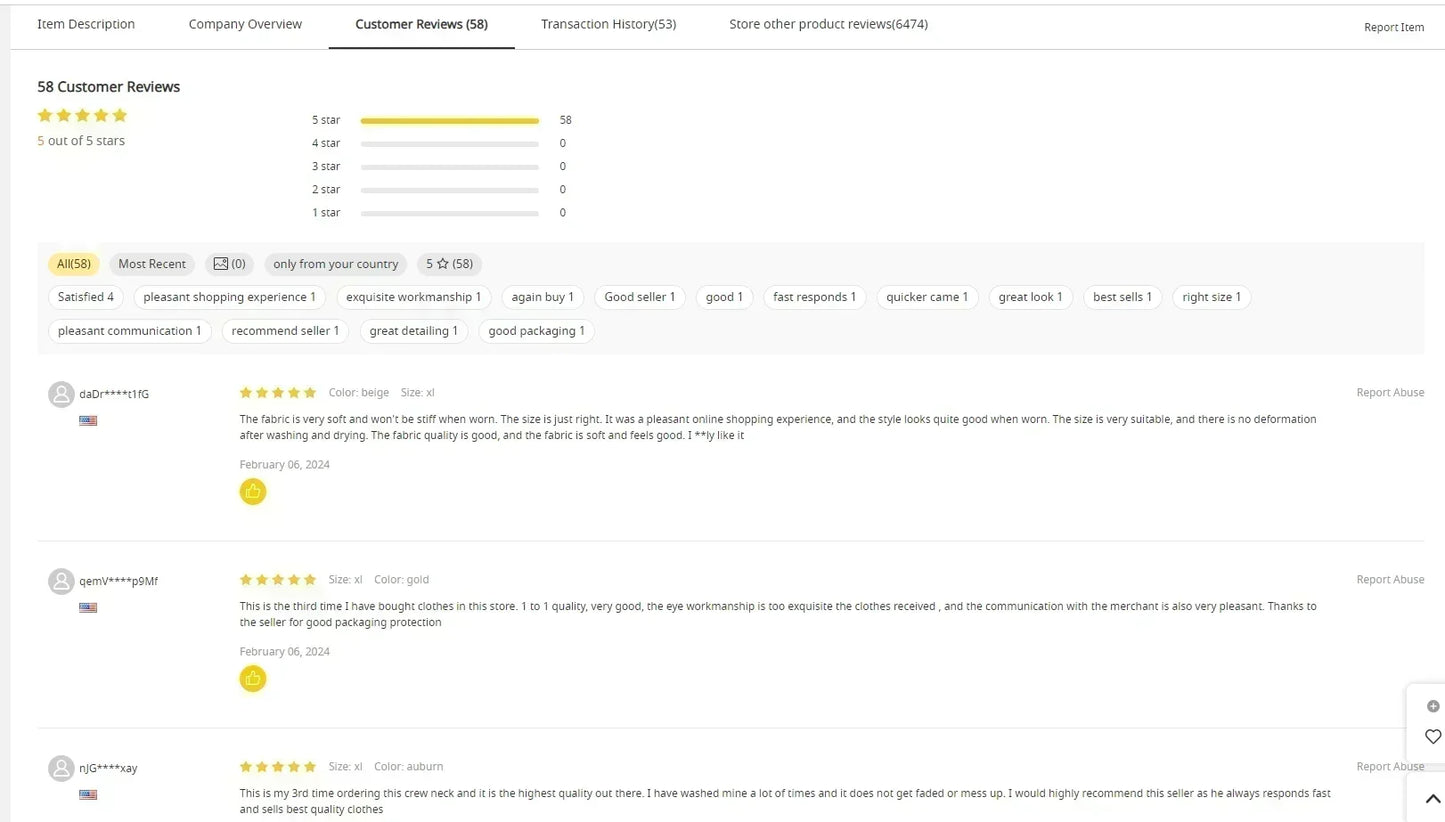This screenshot has height=822, width=1445.
Task: Toggle 'only from your country' filter
Action: (335, 264)
